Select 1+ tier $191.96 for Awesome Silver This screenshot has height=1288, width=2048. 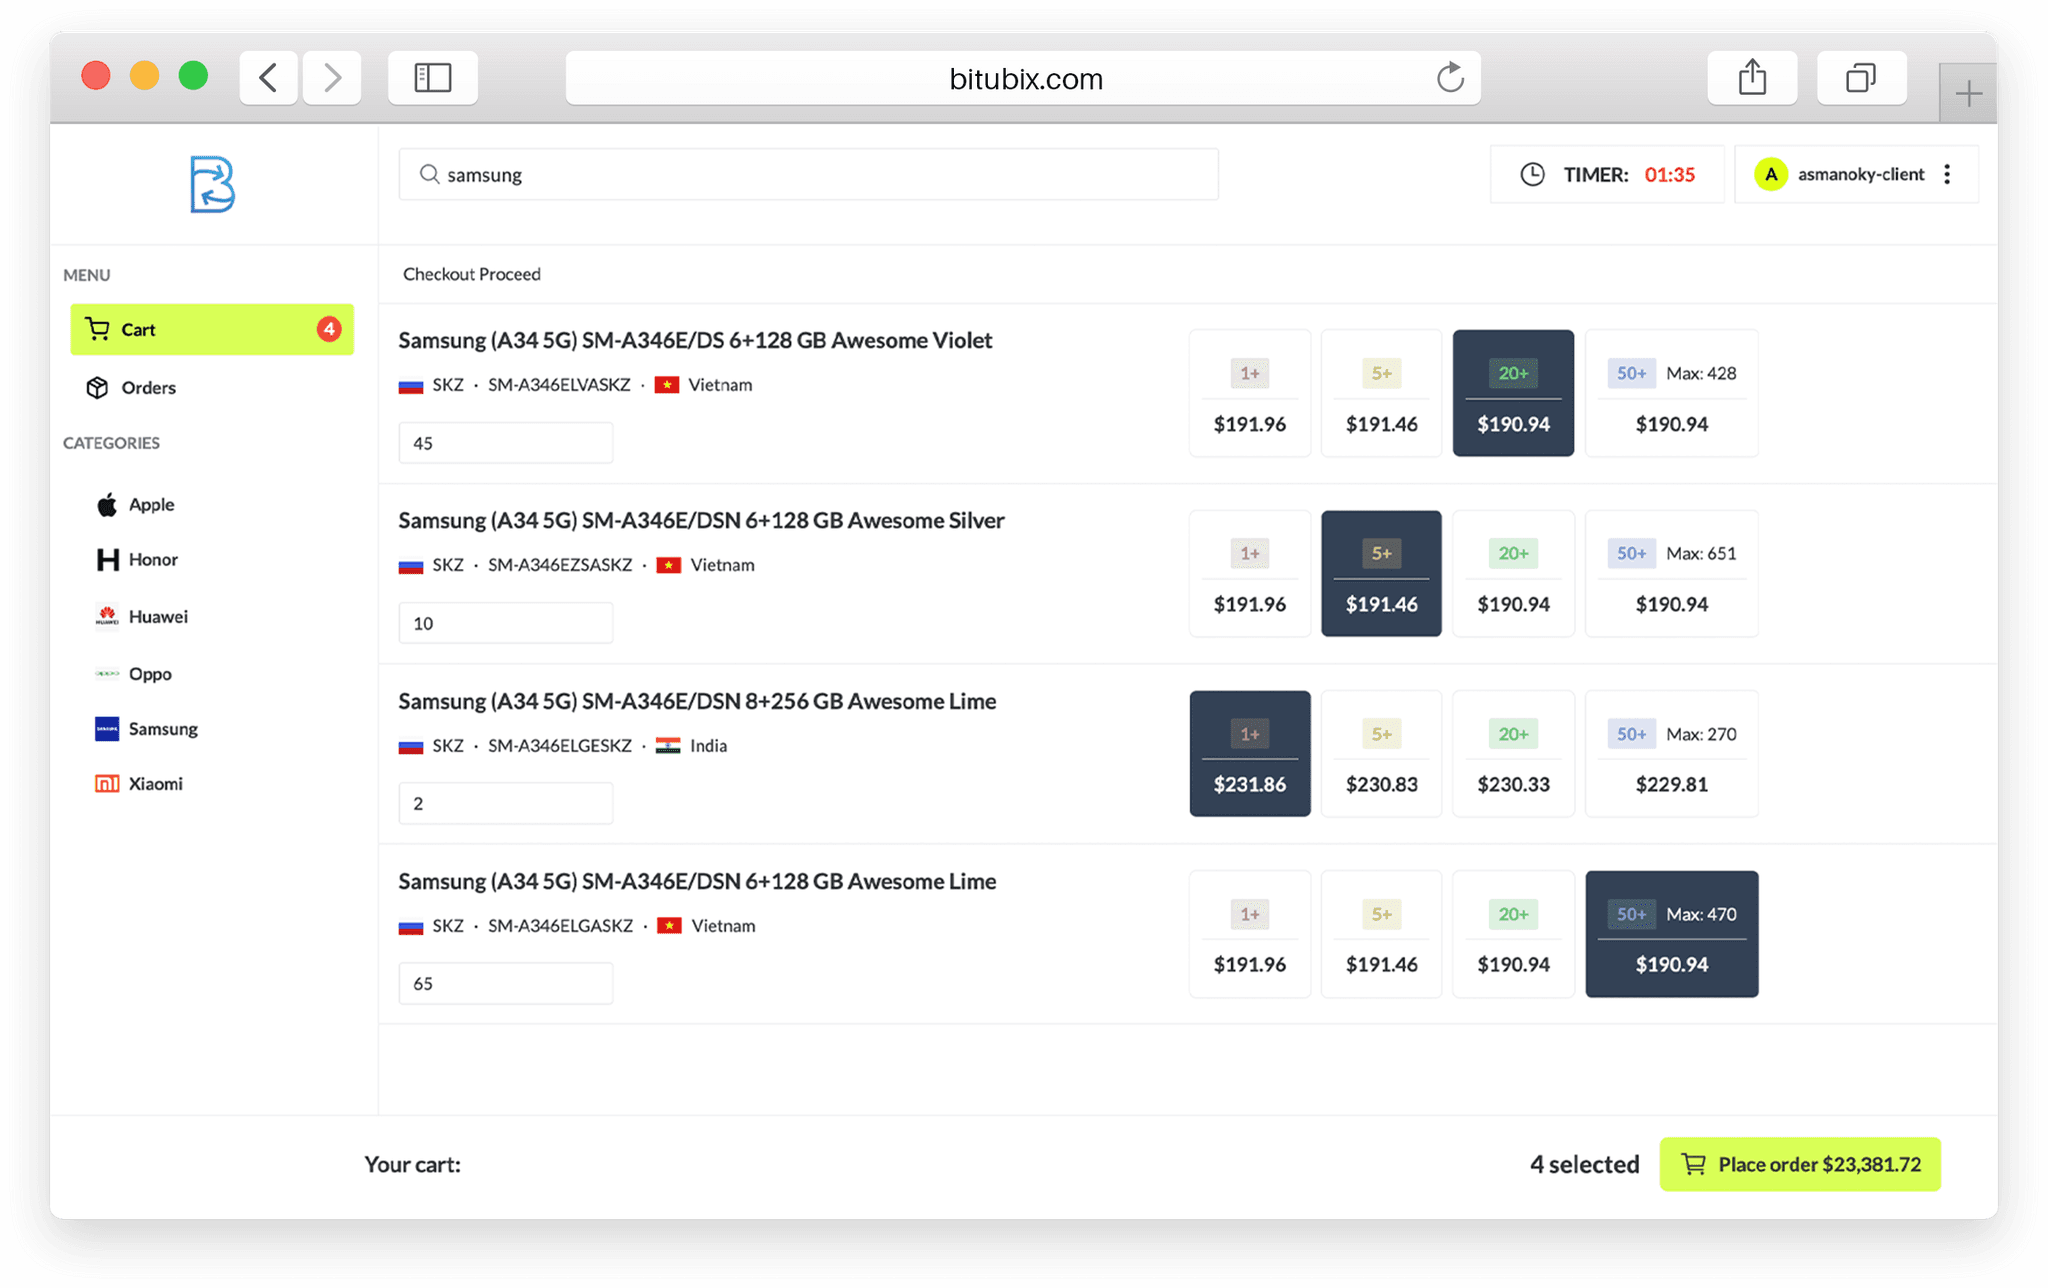[x=1250, y=573]
